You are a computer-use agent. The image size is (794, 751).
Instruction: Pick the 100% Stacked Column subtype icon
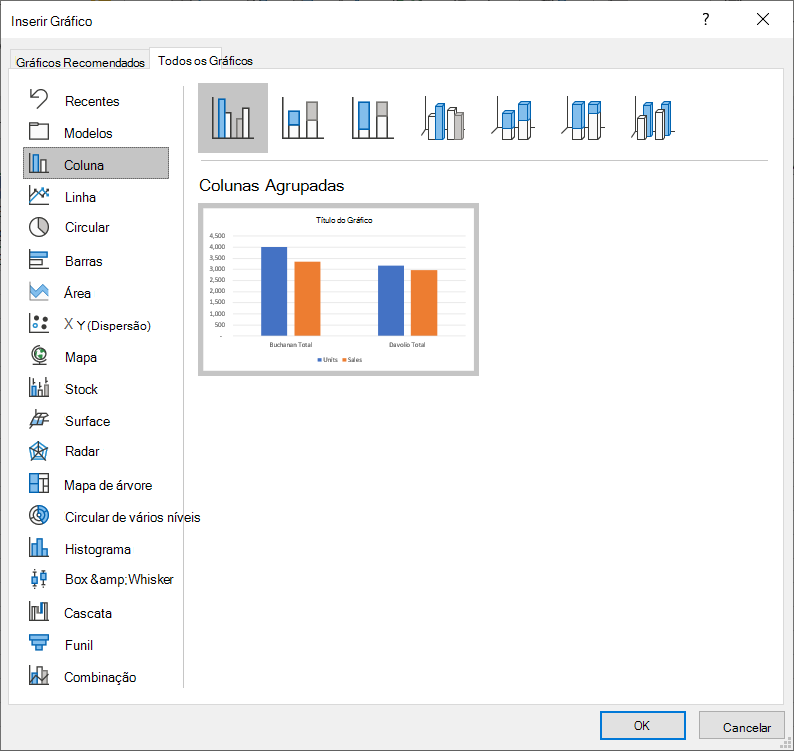tap(373, 118)
